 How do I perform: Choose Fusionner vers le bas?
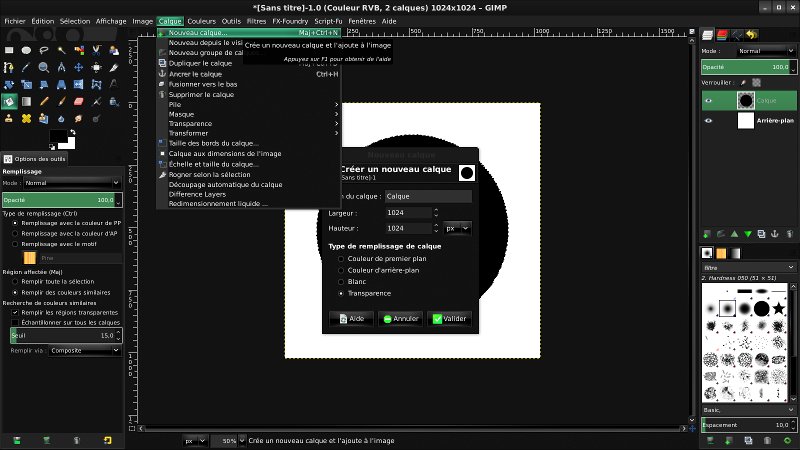(x=248, y=84)
